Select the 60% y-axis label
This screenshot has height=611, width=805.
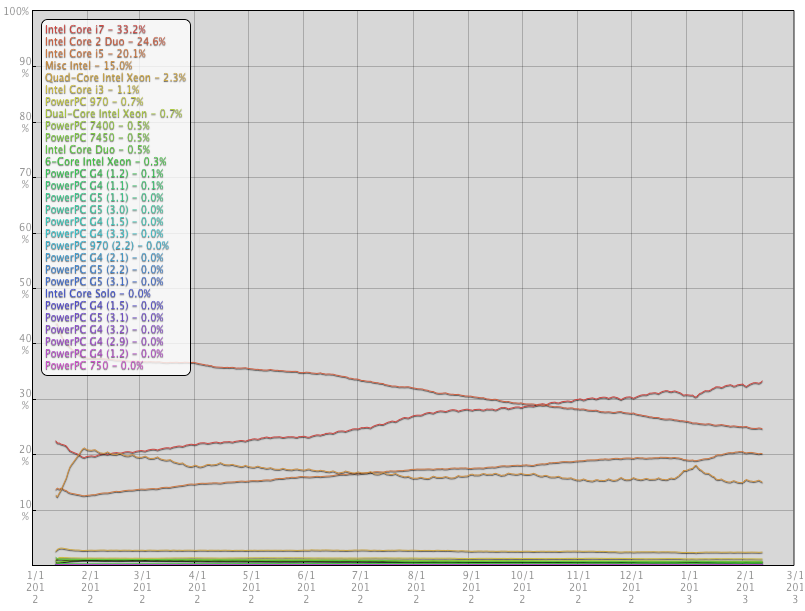click(25, 233)
